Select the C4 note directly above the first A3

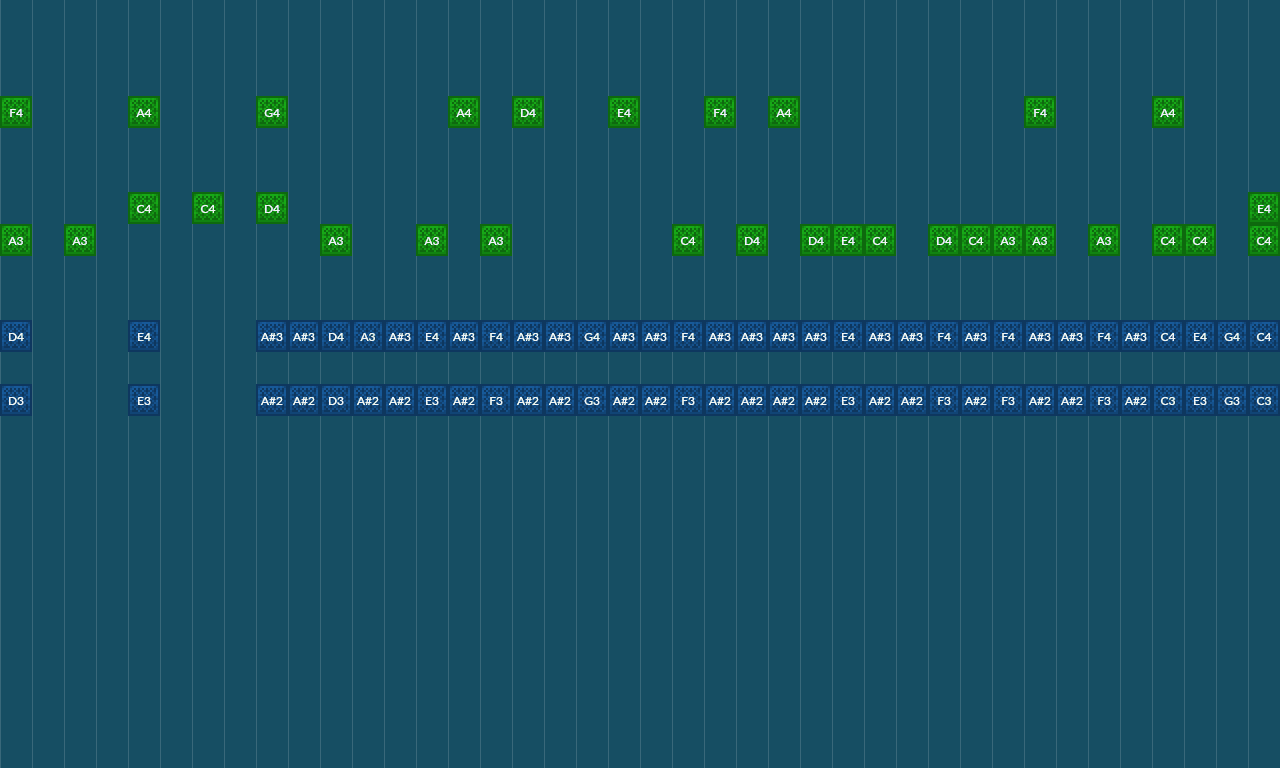click(143, 208)
